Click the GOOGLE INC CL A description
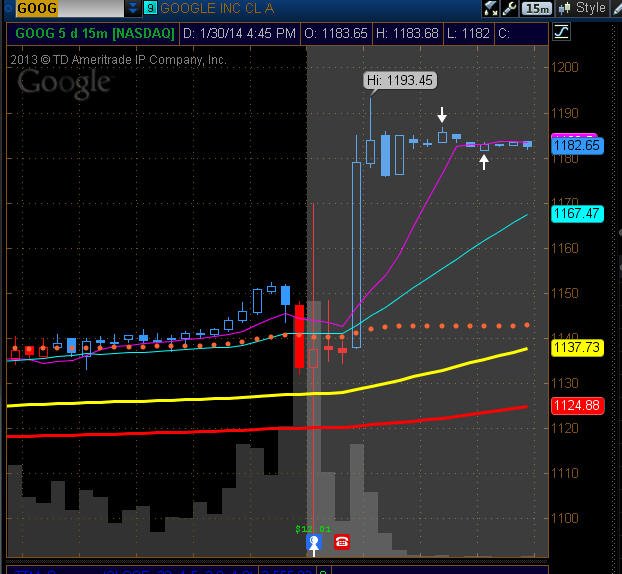 click(217, 8)
